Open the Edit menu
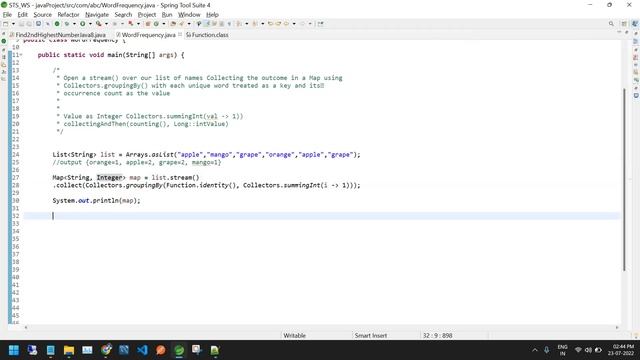Viewport: 640px width, 360px height. 22,14
